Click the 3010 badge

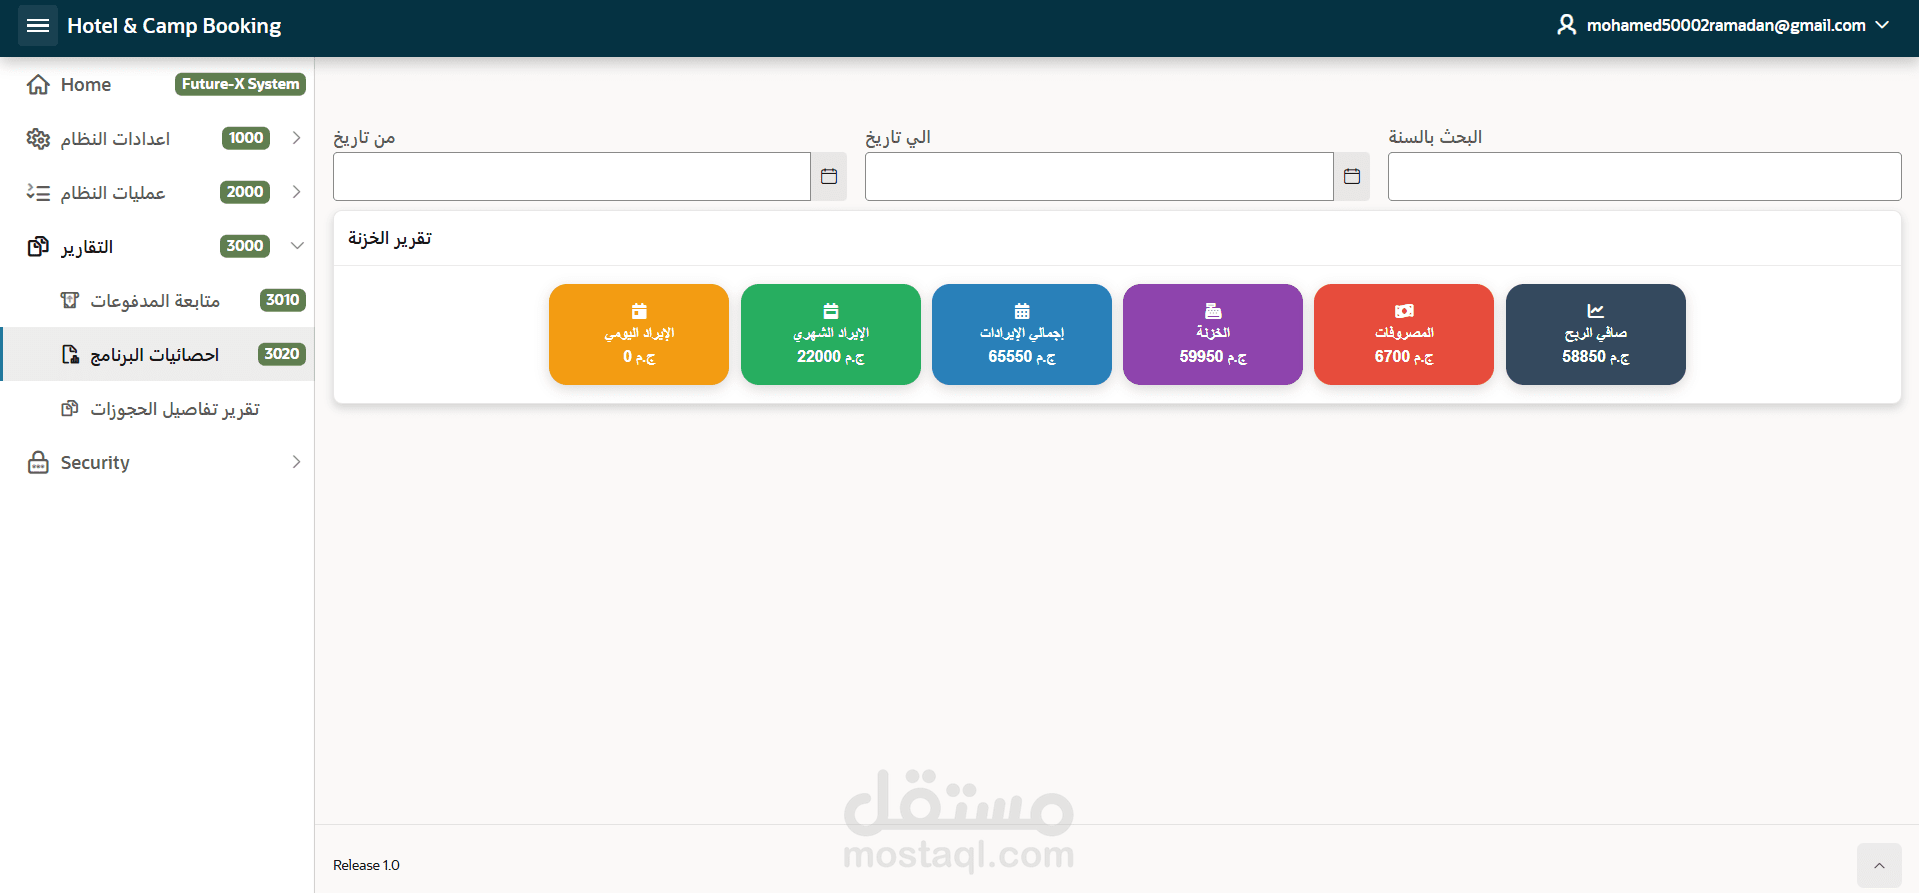tap(283, 300)
